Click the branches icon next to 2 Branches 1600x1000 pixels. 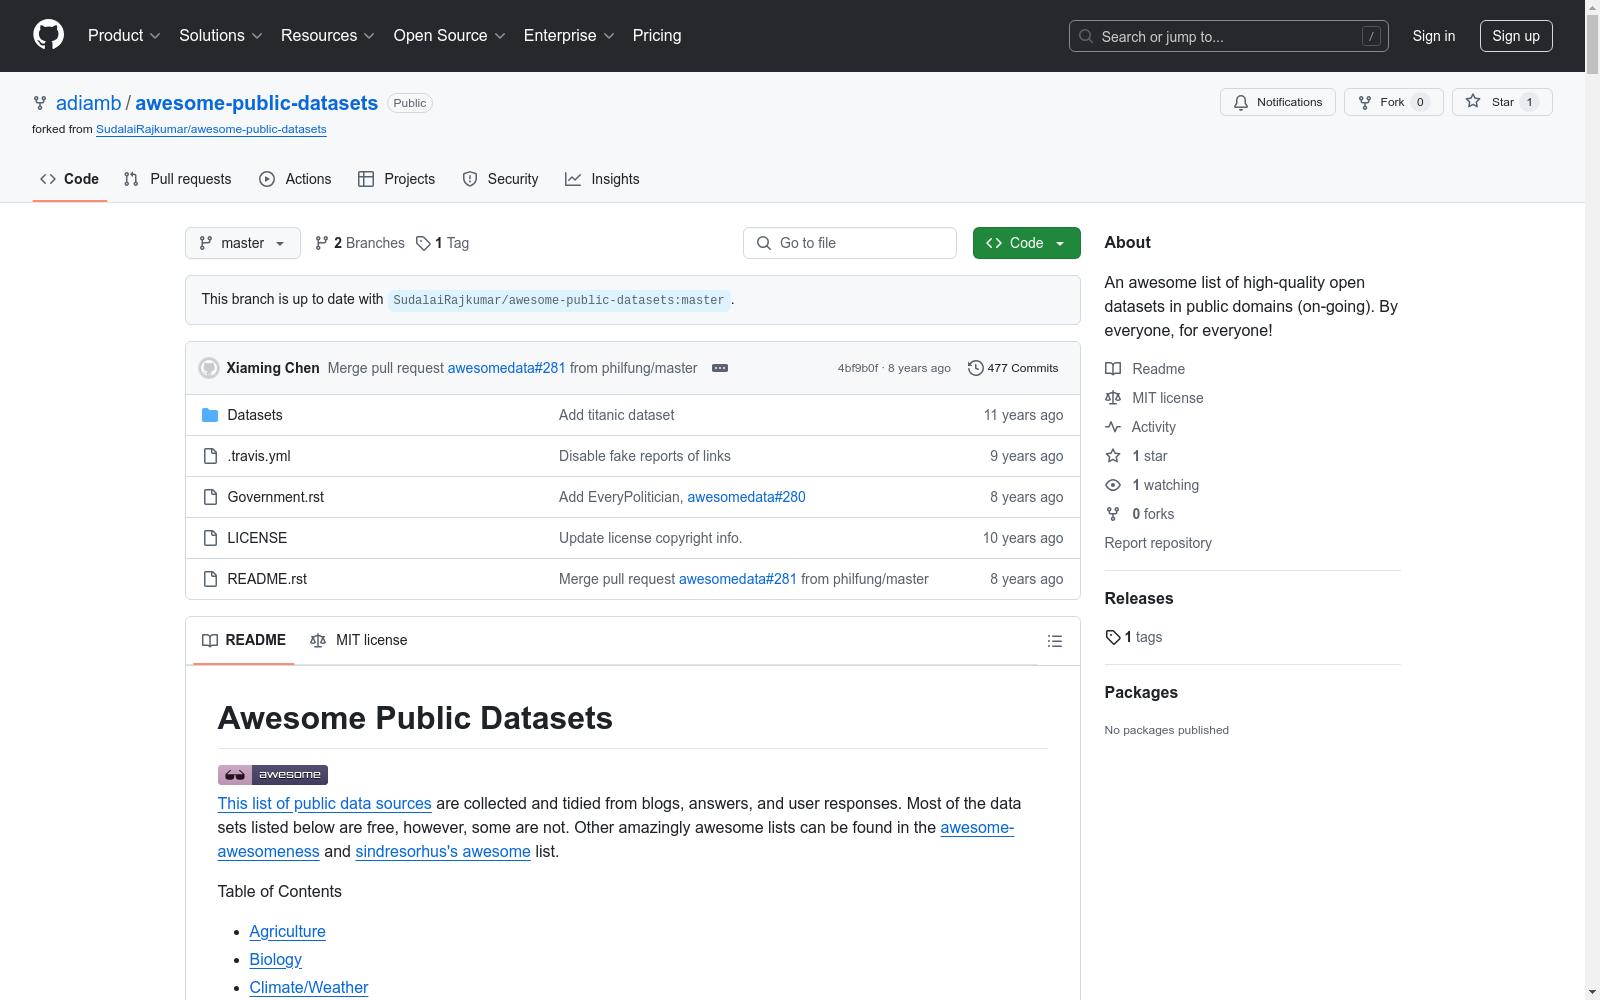click(x=322, y=243)
